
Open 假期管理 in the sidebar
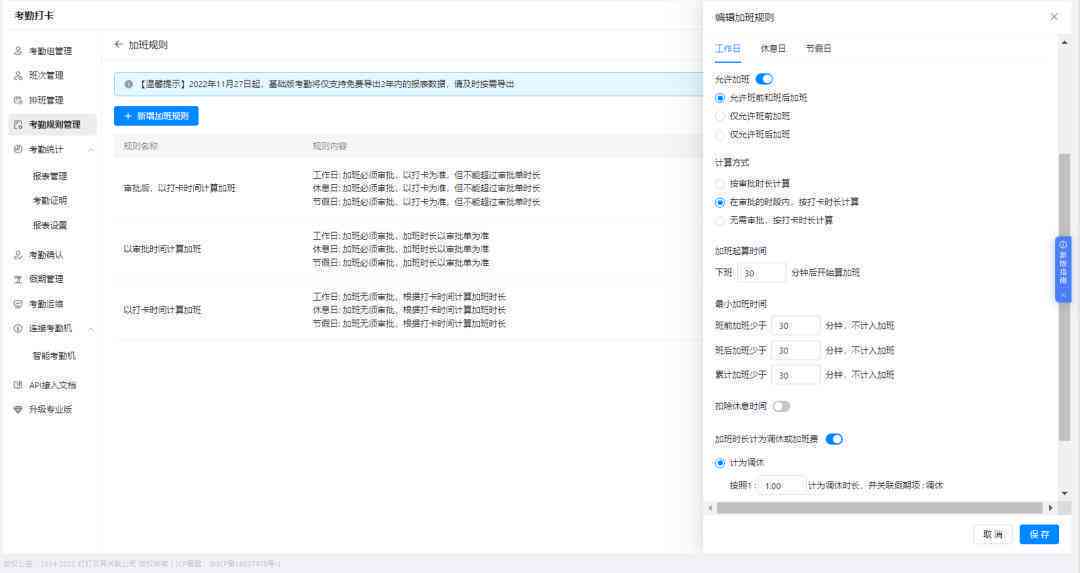click(x=46, y=280)
